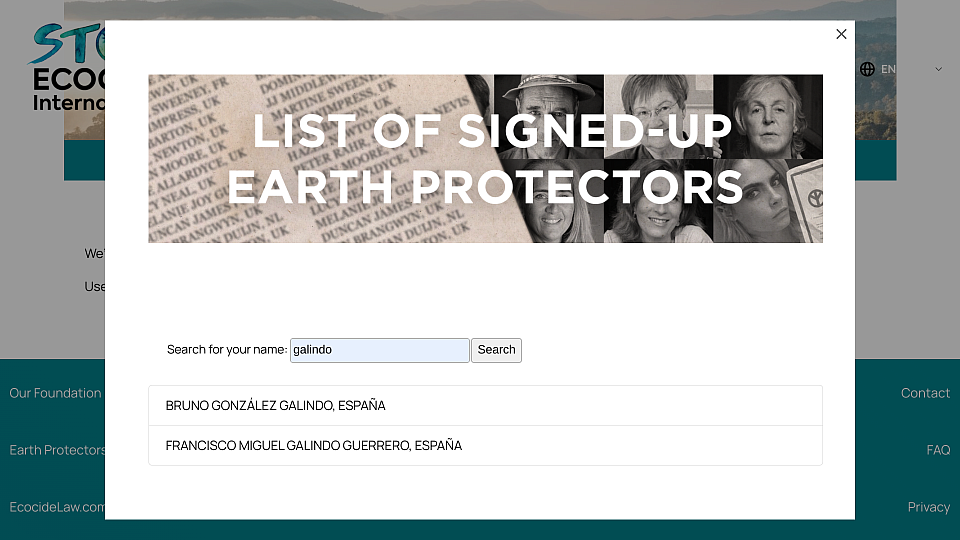
Task: Select Francisco Miguel Galindo Guerrero result
Action: [486, 446]
